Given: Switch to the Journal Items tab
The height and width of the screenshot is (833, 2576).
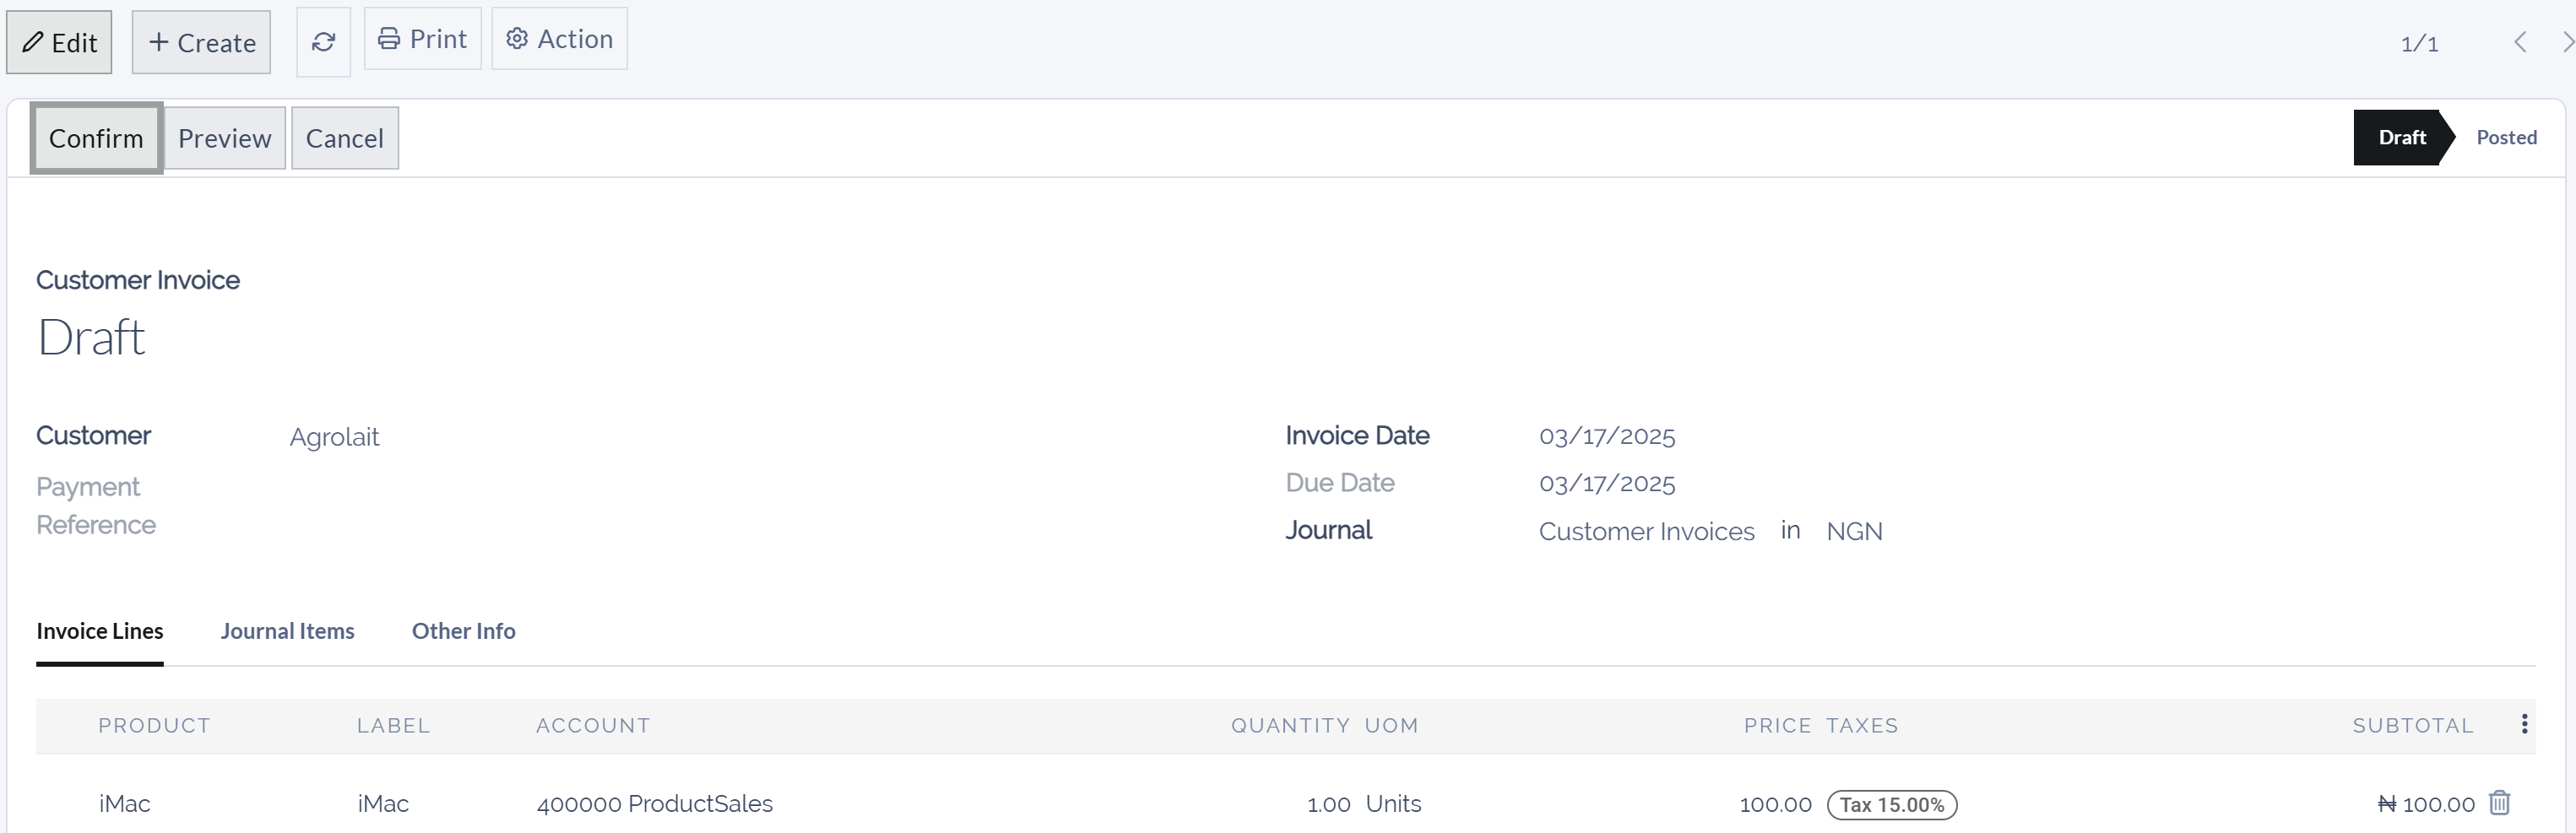Looking at the screenshot, I should (288, 631).
